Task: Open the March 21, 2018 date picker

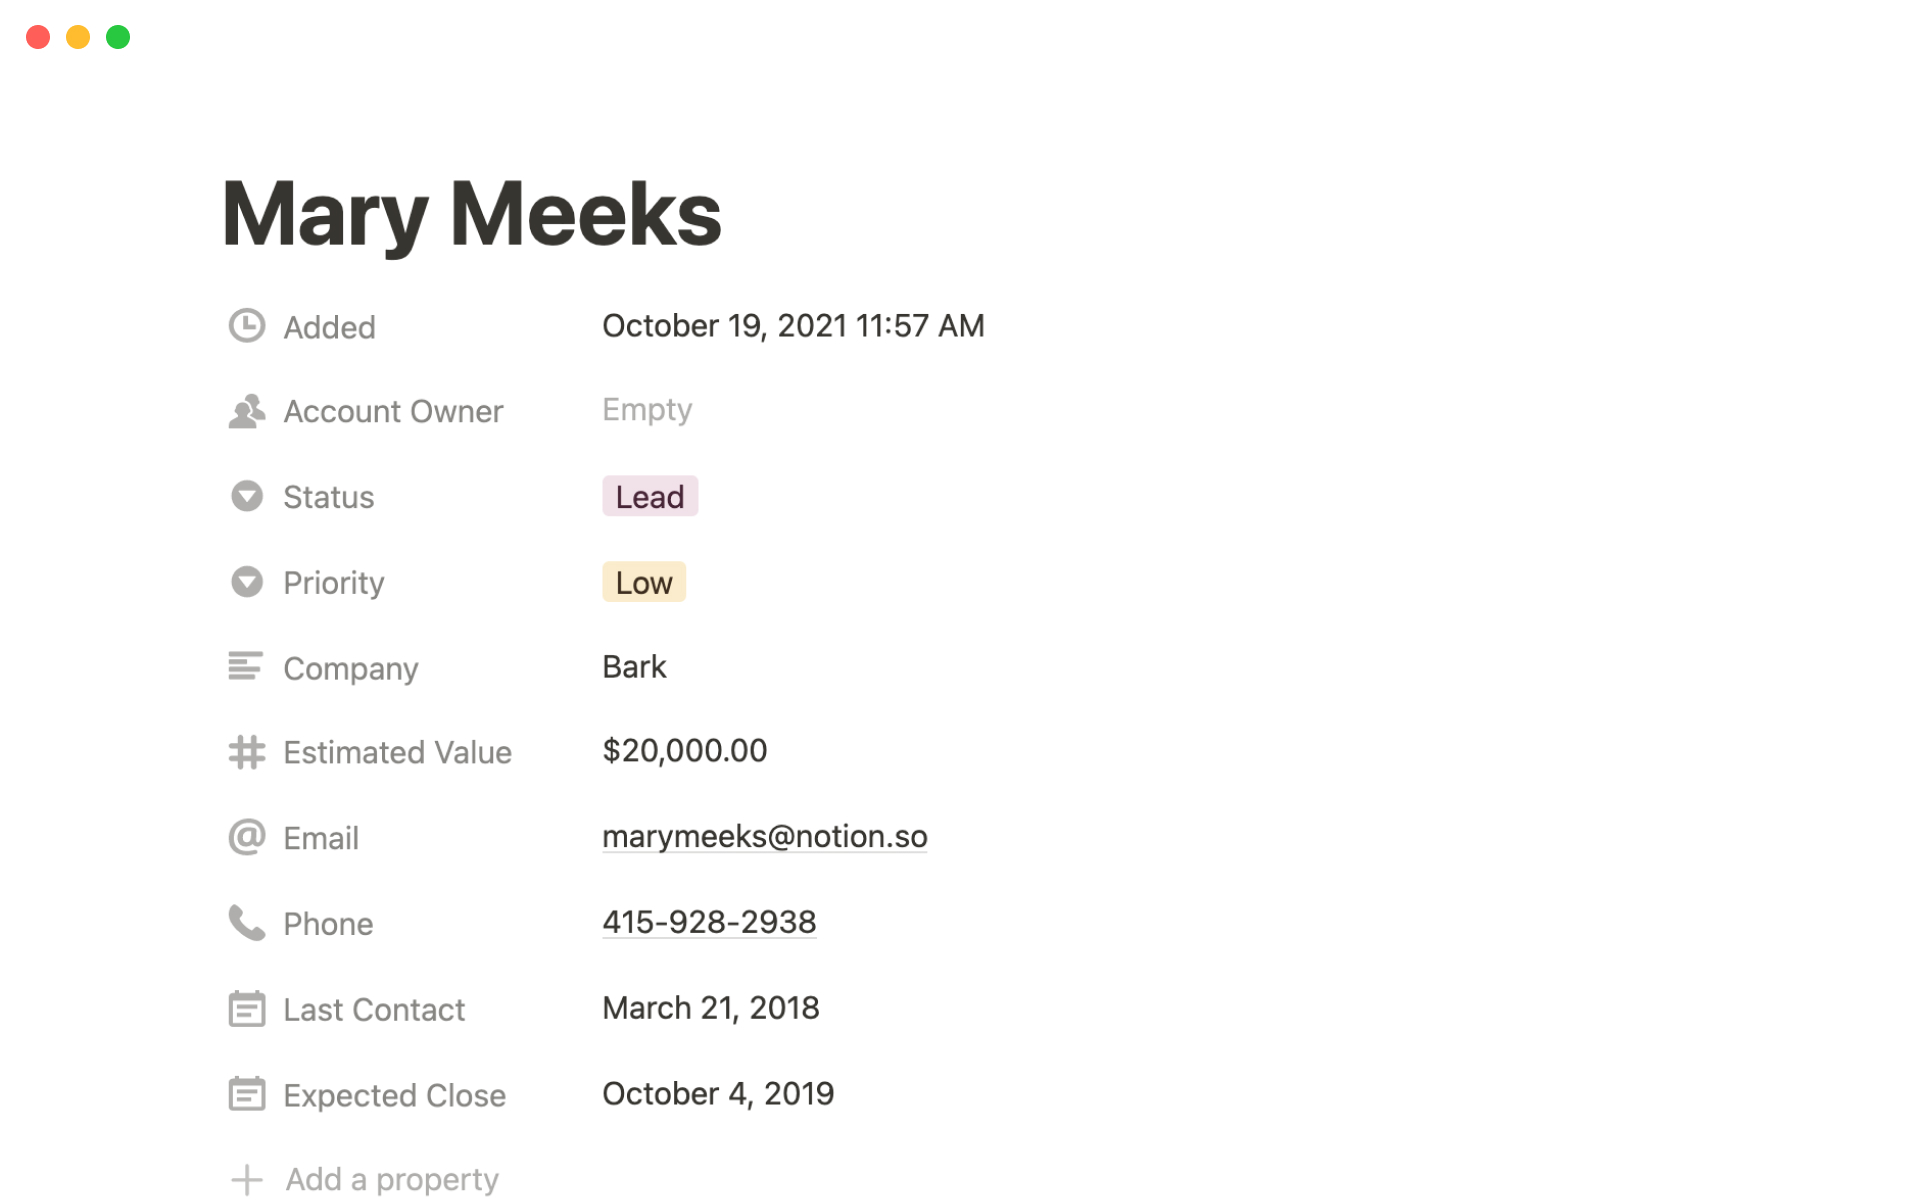Action: point(710,1008)
